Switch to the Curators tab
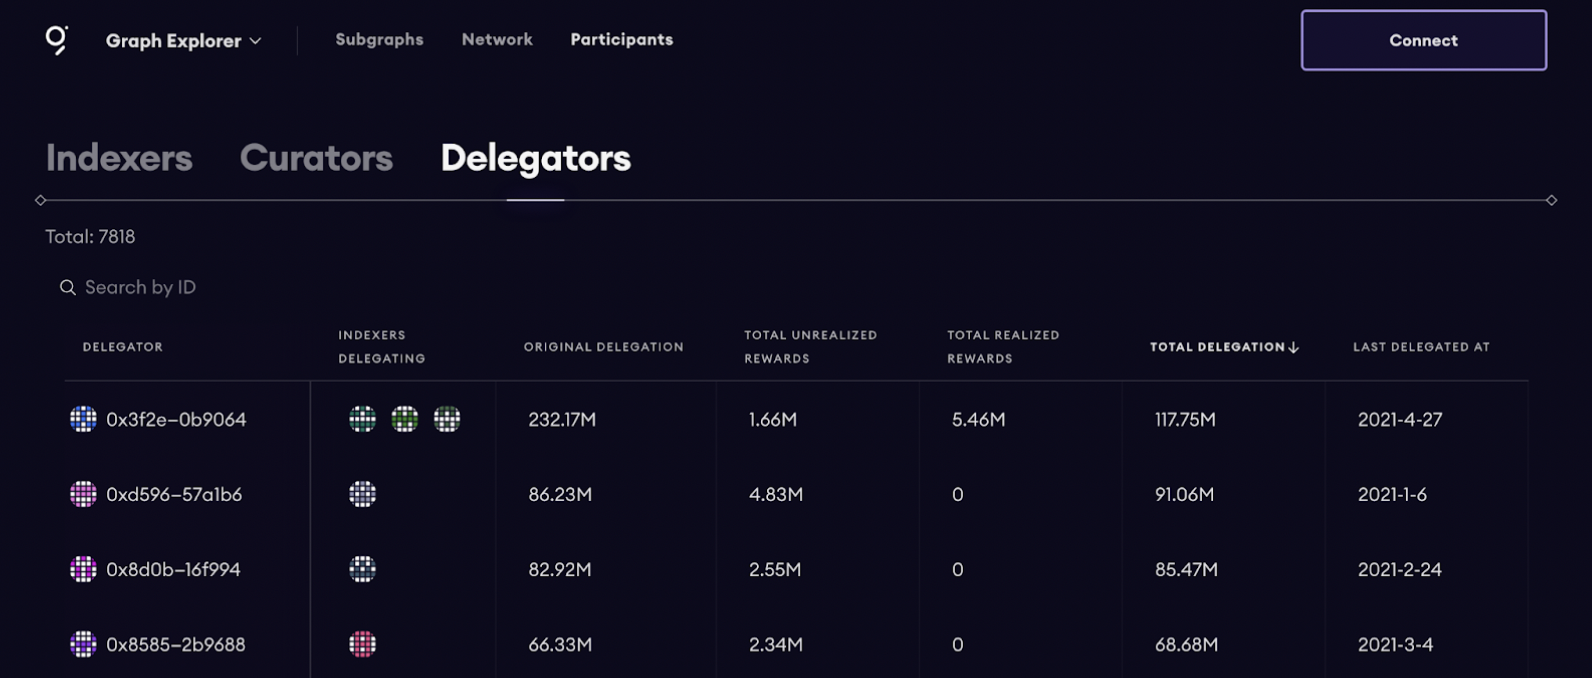The height and width of the screenshot is (678, 1592). pos(316,158)
